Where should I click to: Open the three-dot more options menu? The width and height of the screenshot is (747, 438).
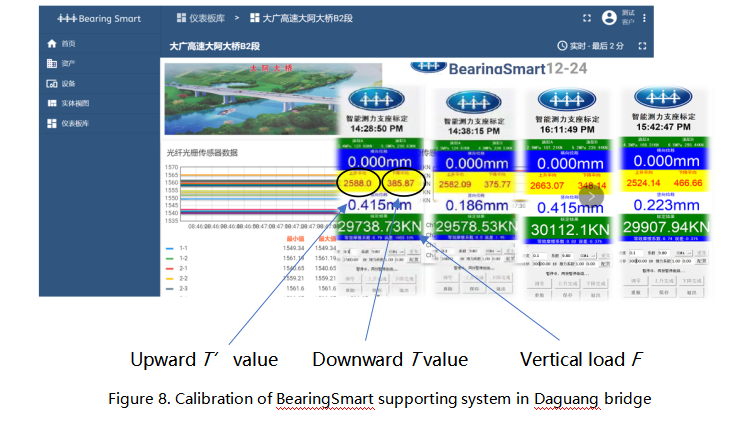pyautogui.click(x=644, y=18)
